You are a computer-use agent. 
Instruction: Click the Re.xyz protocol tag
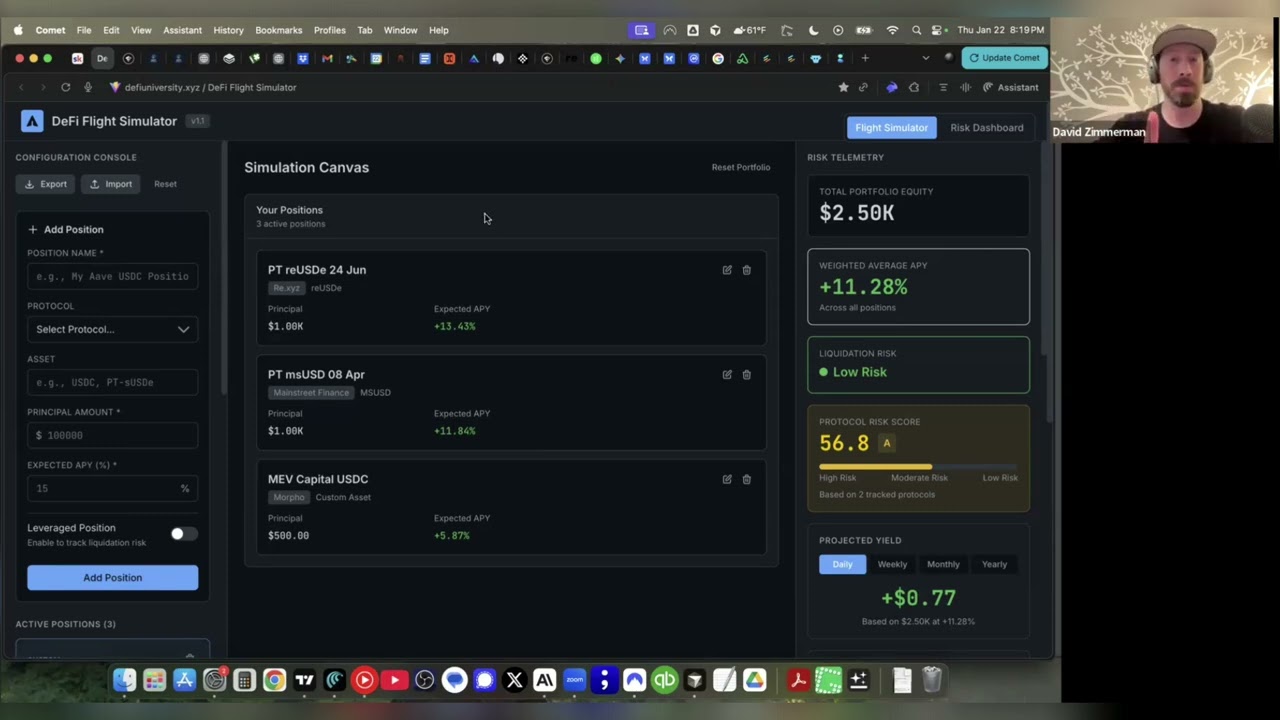[287, 288]
